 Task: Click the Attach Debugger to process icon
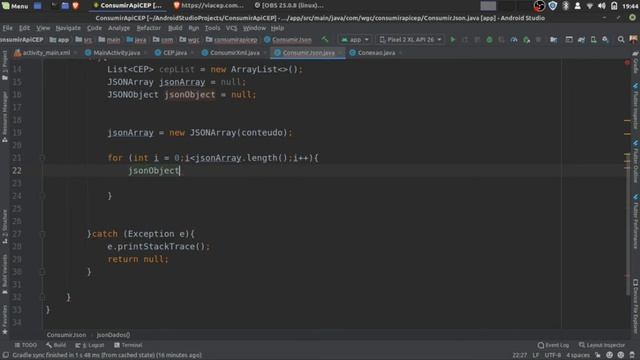tap(527, 40)
